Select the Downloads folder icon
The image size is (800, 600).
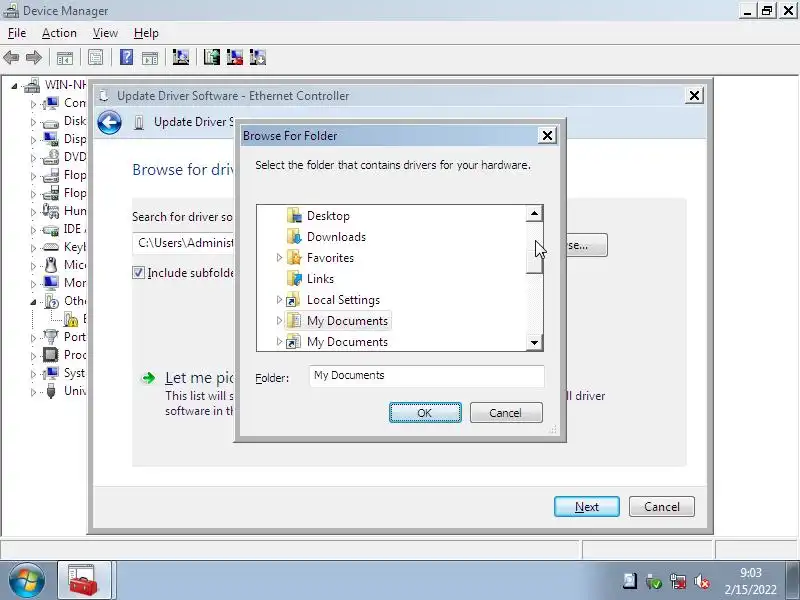click(x=294, y=237)
